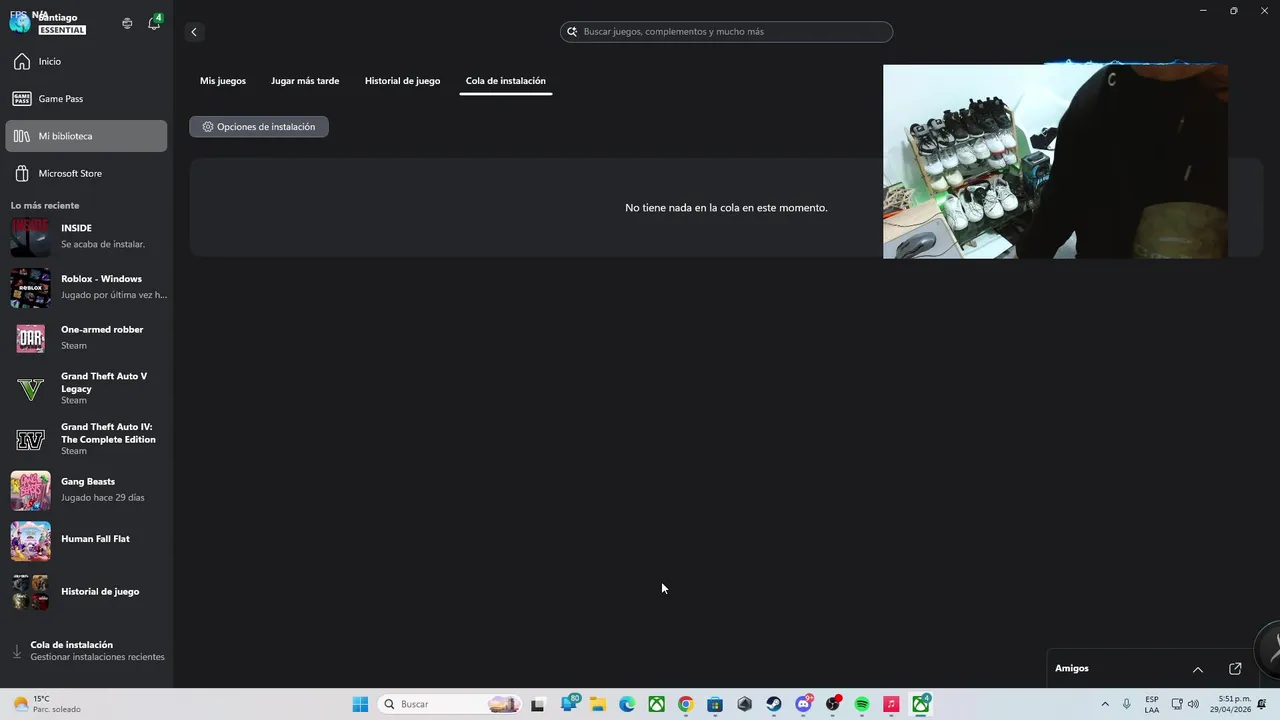This screenshot has height=720, width=1280.
Task: Show hidden system tray icons
Action: click(x=1105, y=704)
